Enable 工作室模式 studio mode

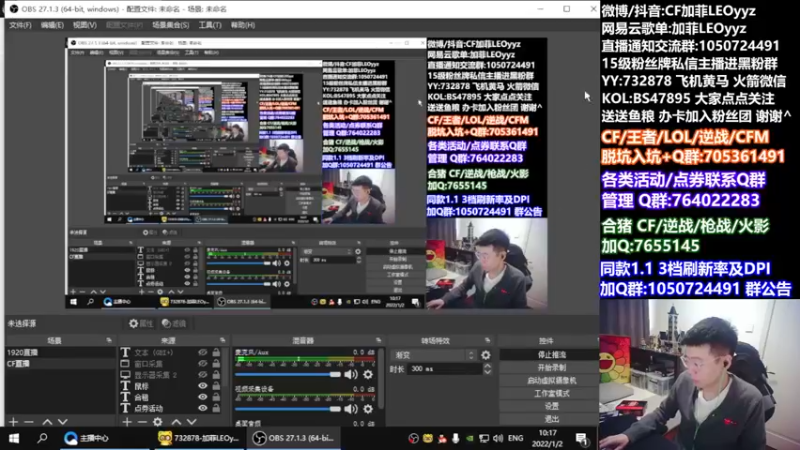click(551, 393)
